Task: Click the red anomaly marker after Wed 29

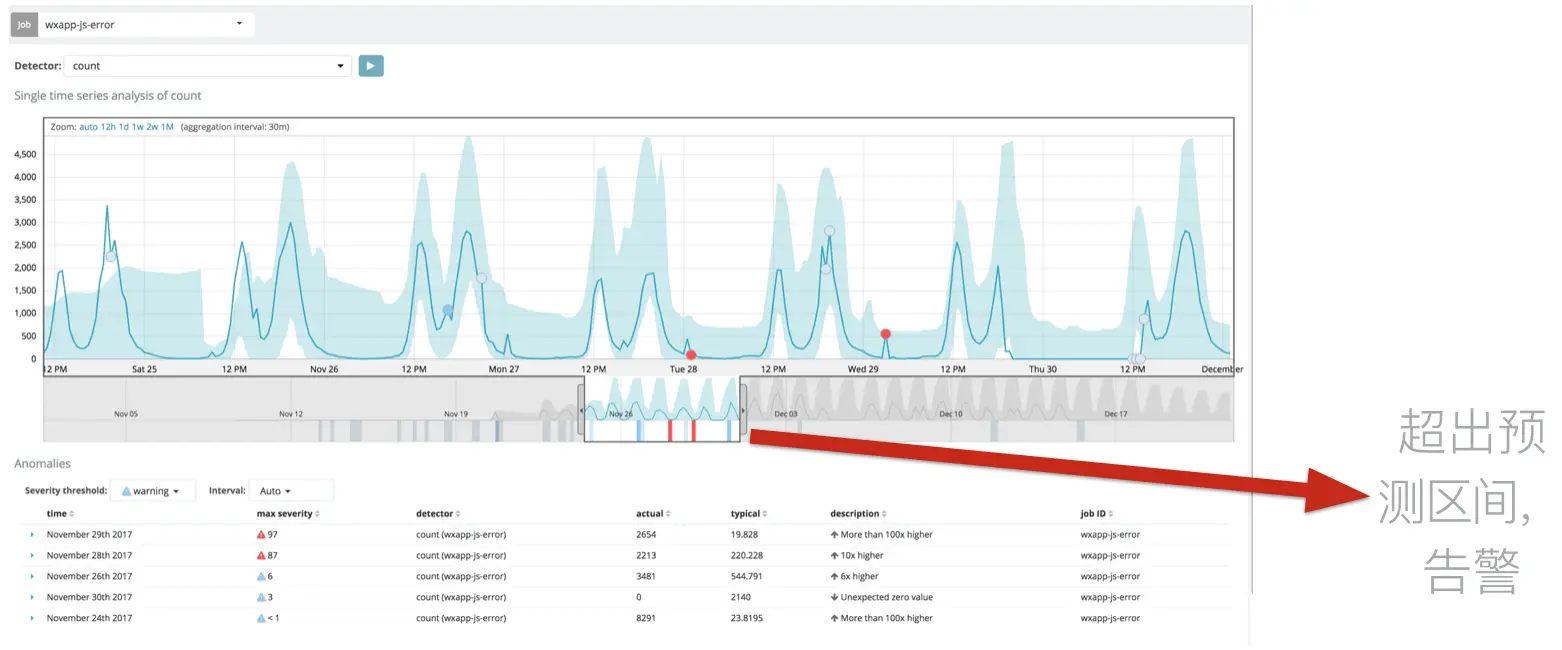Action: click(885, 334)
